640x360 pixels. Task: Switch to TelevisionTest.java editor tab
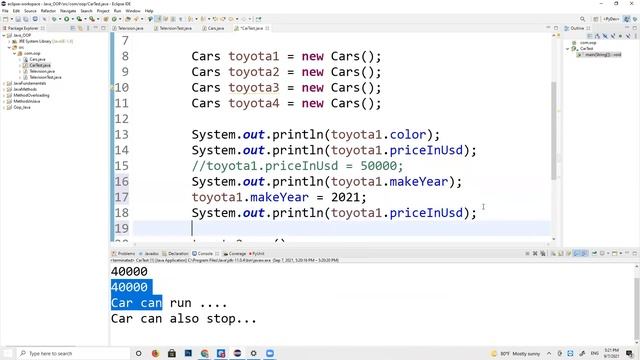coord(173,28)
